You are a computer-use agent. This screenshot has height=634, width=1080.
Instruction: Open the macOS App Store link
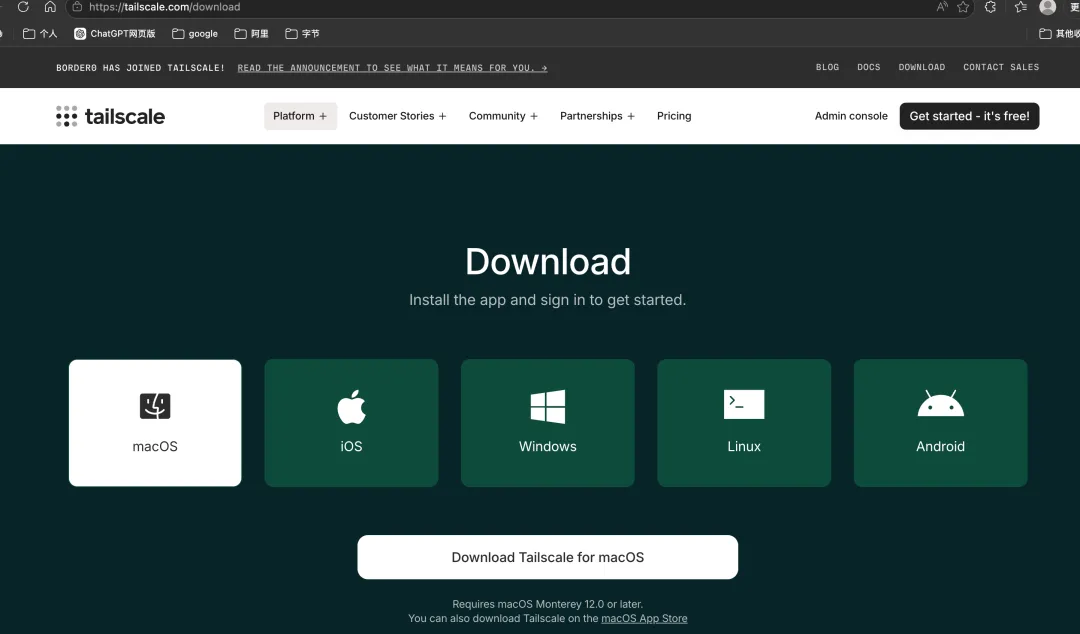tap(644, 618)
